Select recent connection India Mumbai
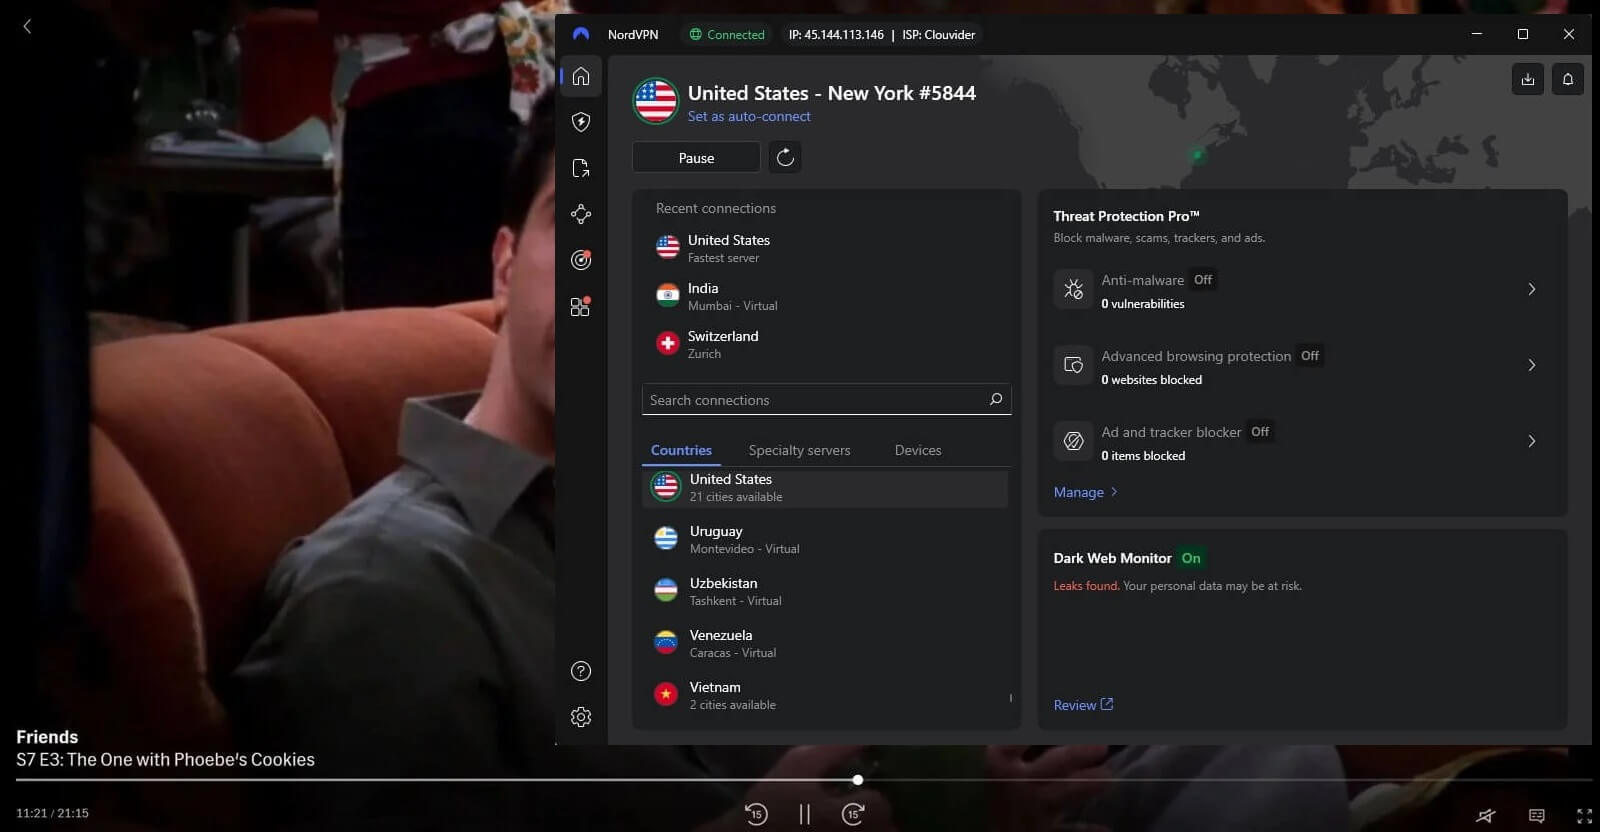 (x=826, y=296)
